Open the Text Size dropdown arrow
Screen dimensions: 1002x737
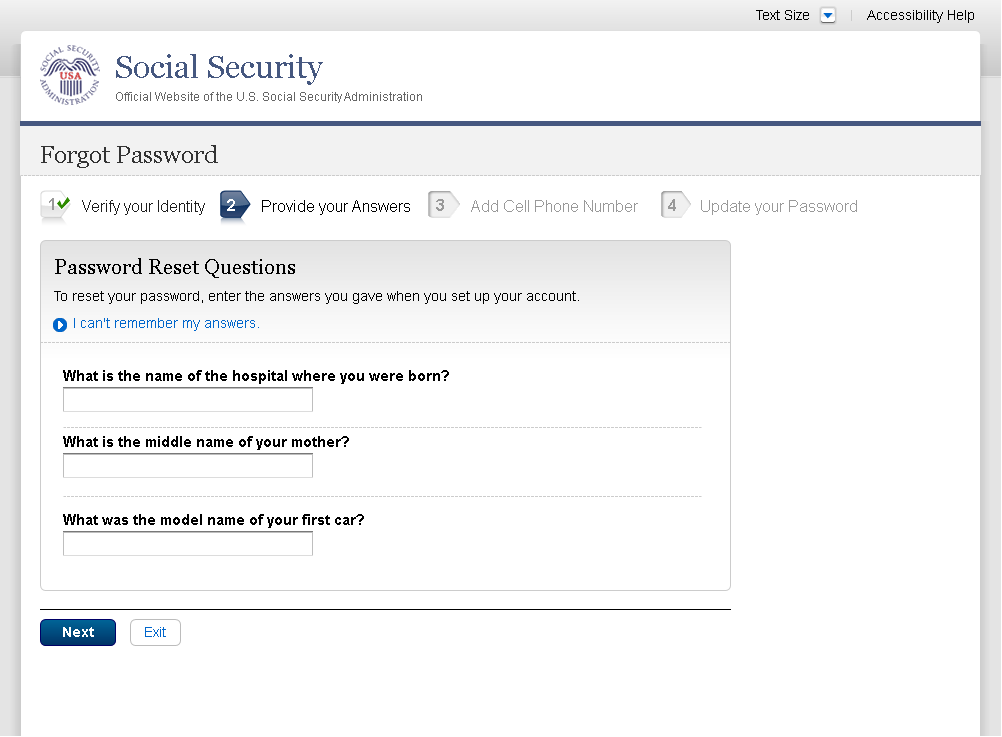(827, 15)
